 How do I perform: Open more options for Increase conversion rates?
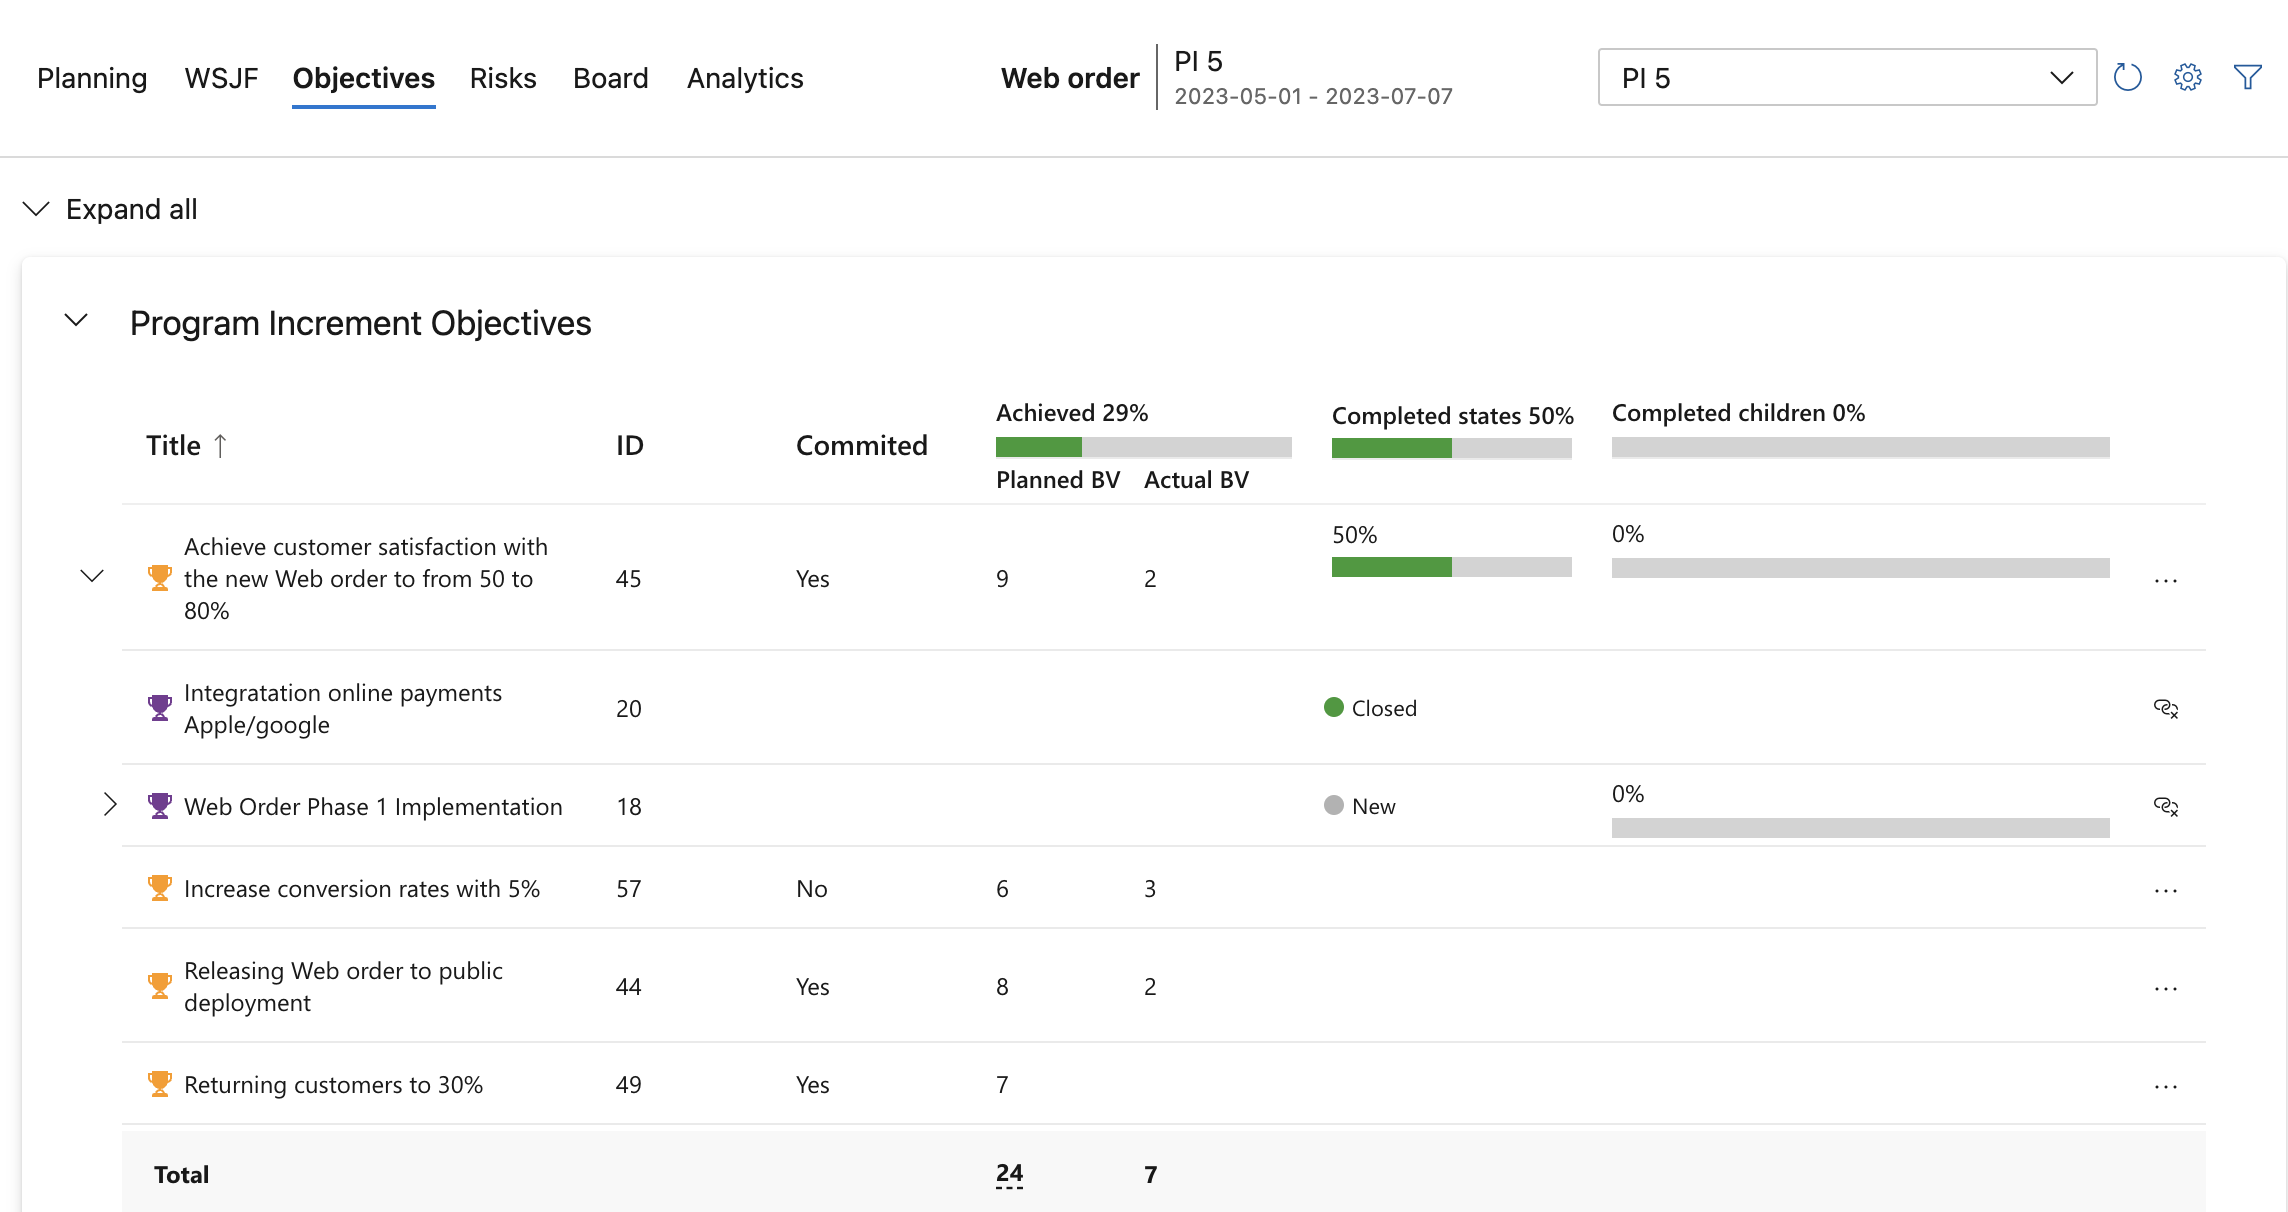2165,890
